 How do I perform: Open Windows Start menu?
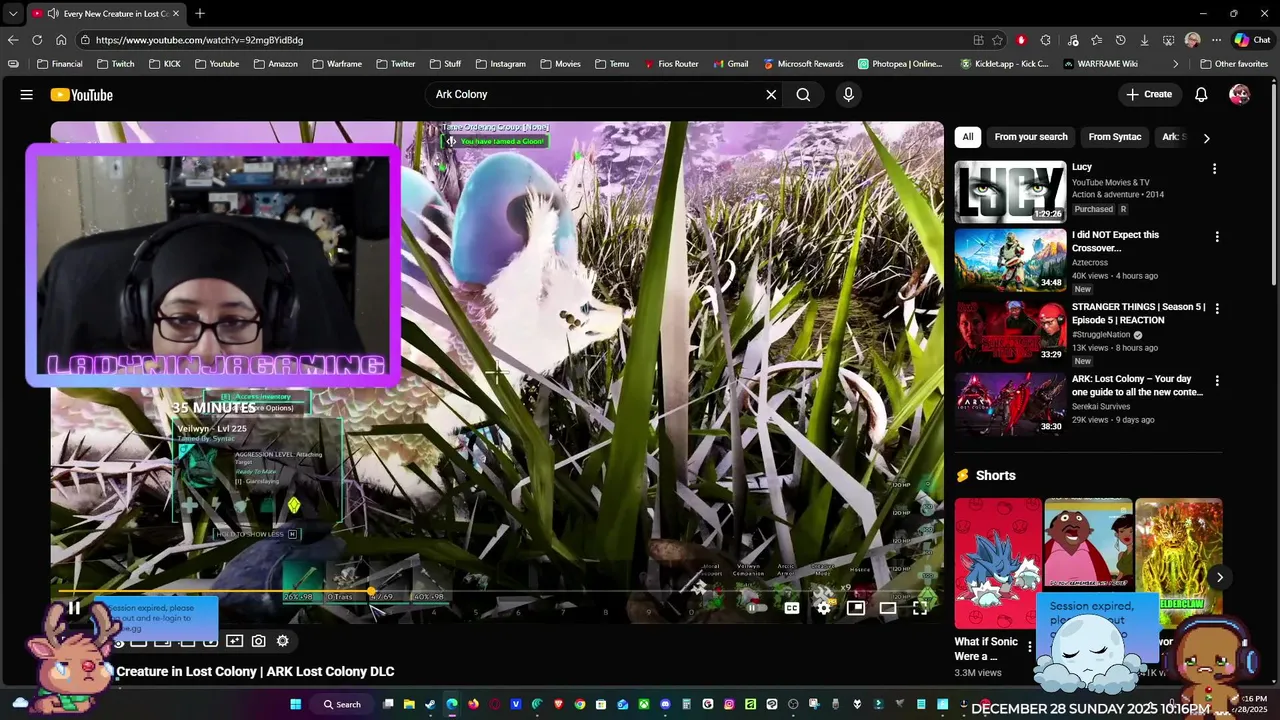[296, 704]
